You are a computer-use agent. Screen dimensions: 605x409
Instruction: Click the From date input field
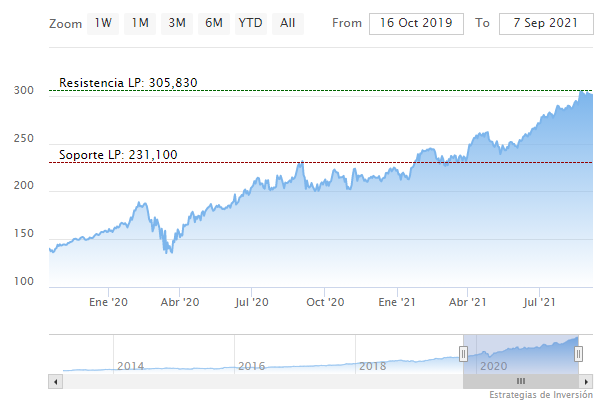pyautogui.click(x=416, y=23)
